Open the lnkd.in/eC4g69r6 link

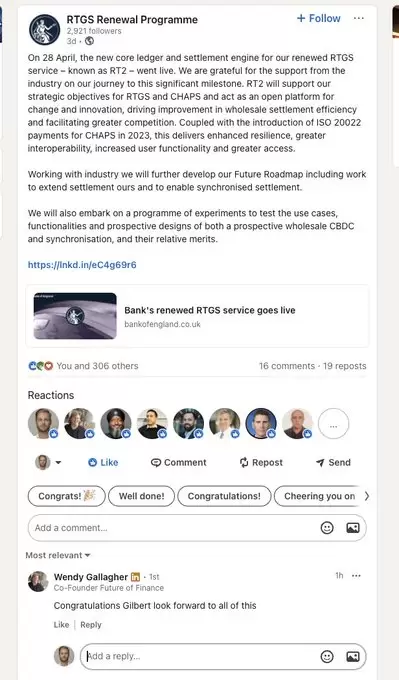[82, 265]
